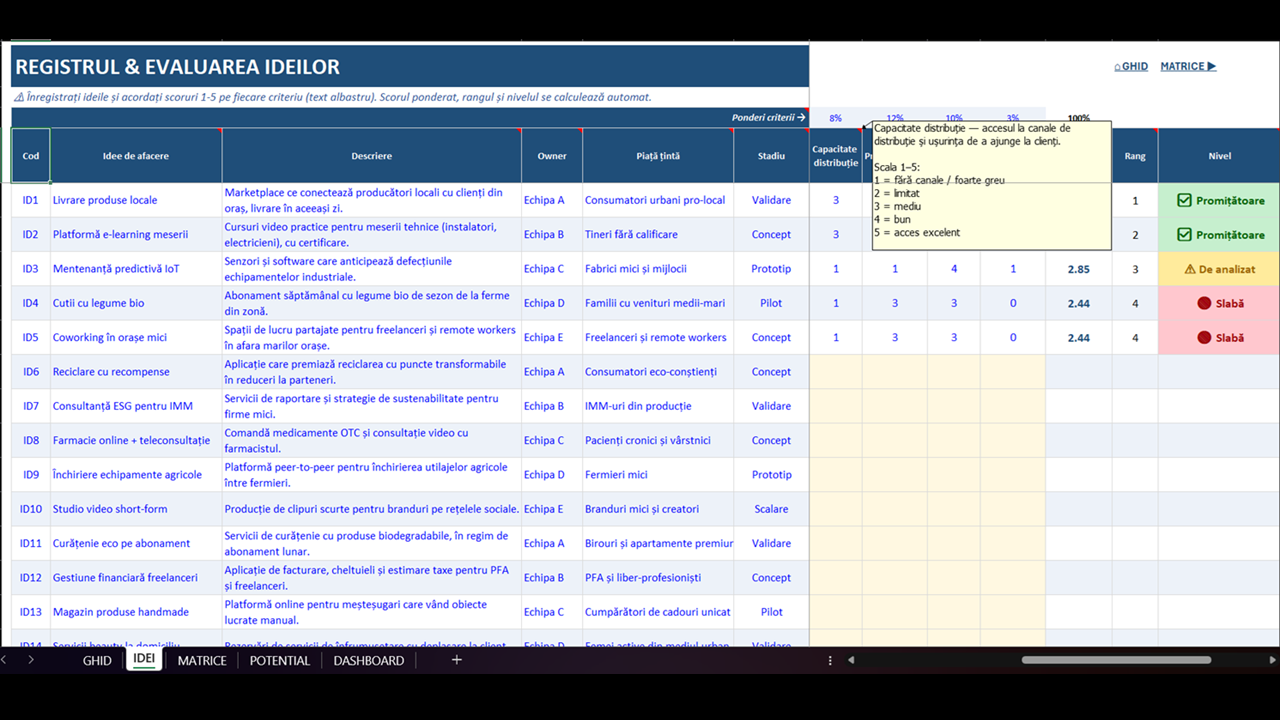Select the Familii cu venituri medii-mari cell
This screenshot has height=720, width=1280.
[658, 303]
